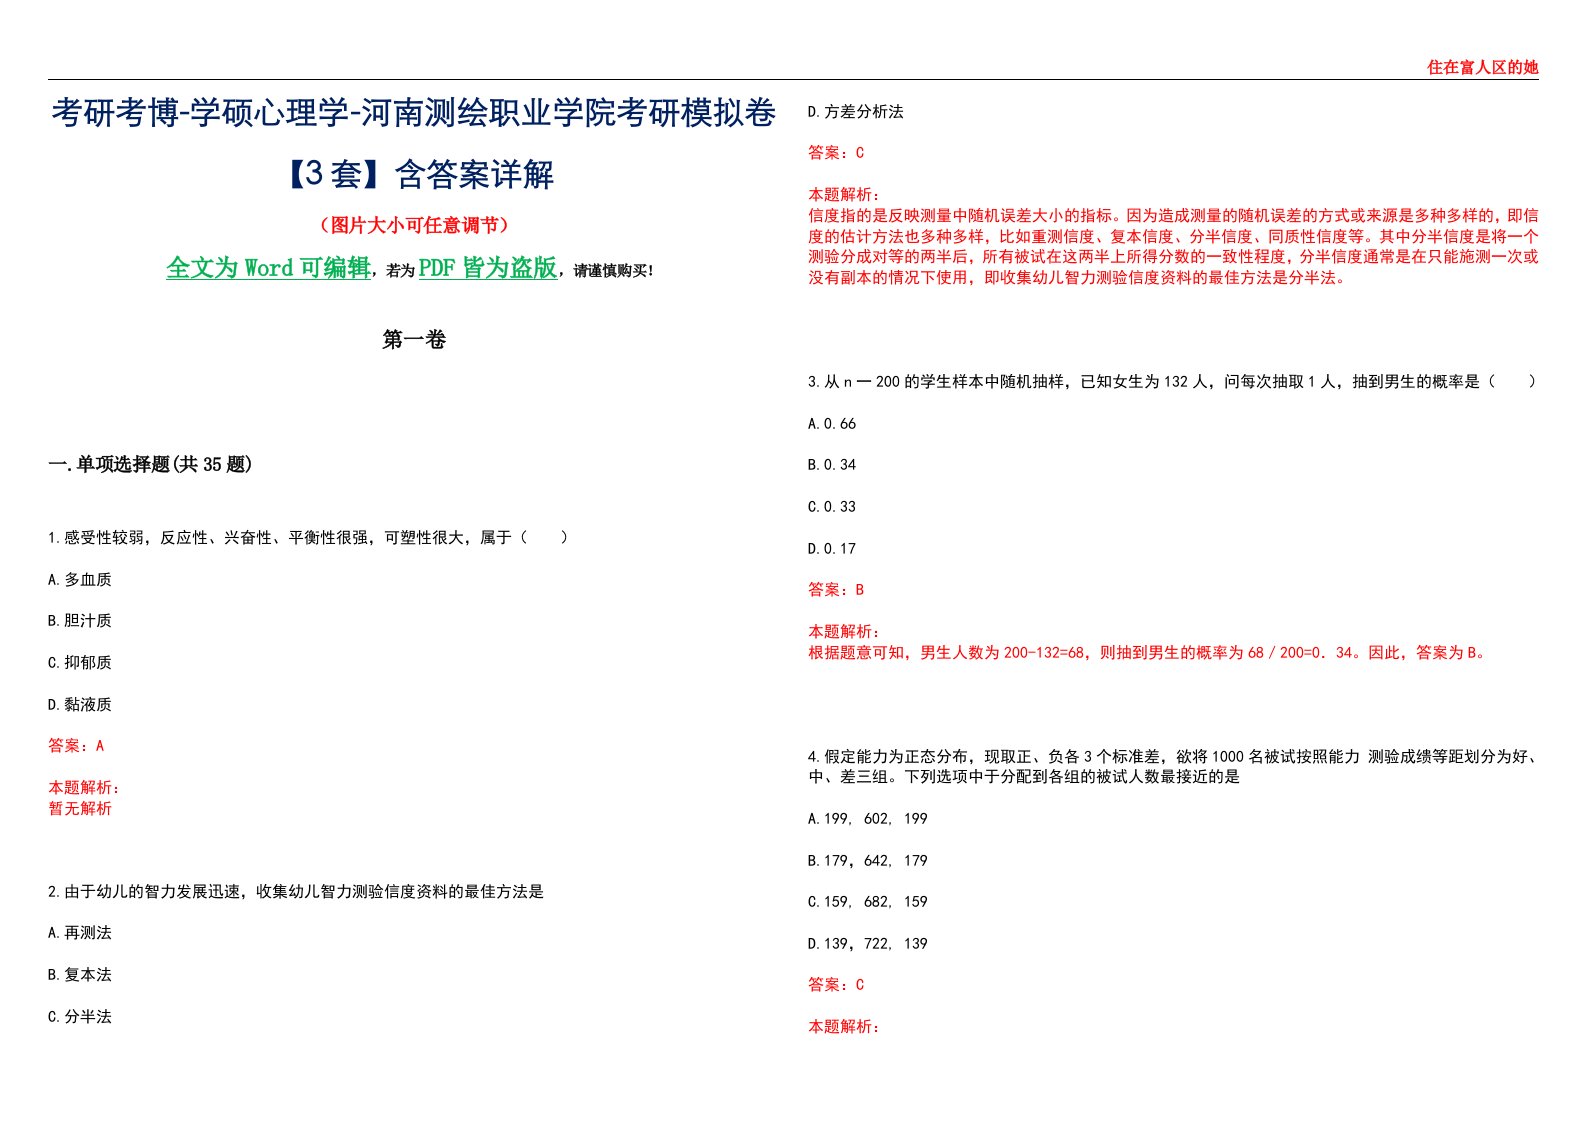Image resolution: width=1587 pixels, height=1122 pixels.
Task: Click question 3 text starting 从n一200的学生样本
Action: (x=1172, y=382)
